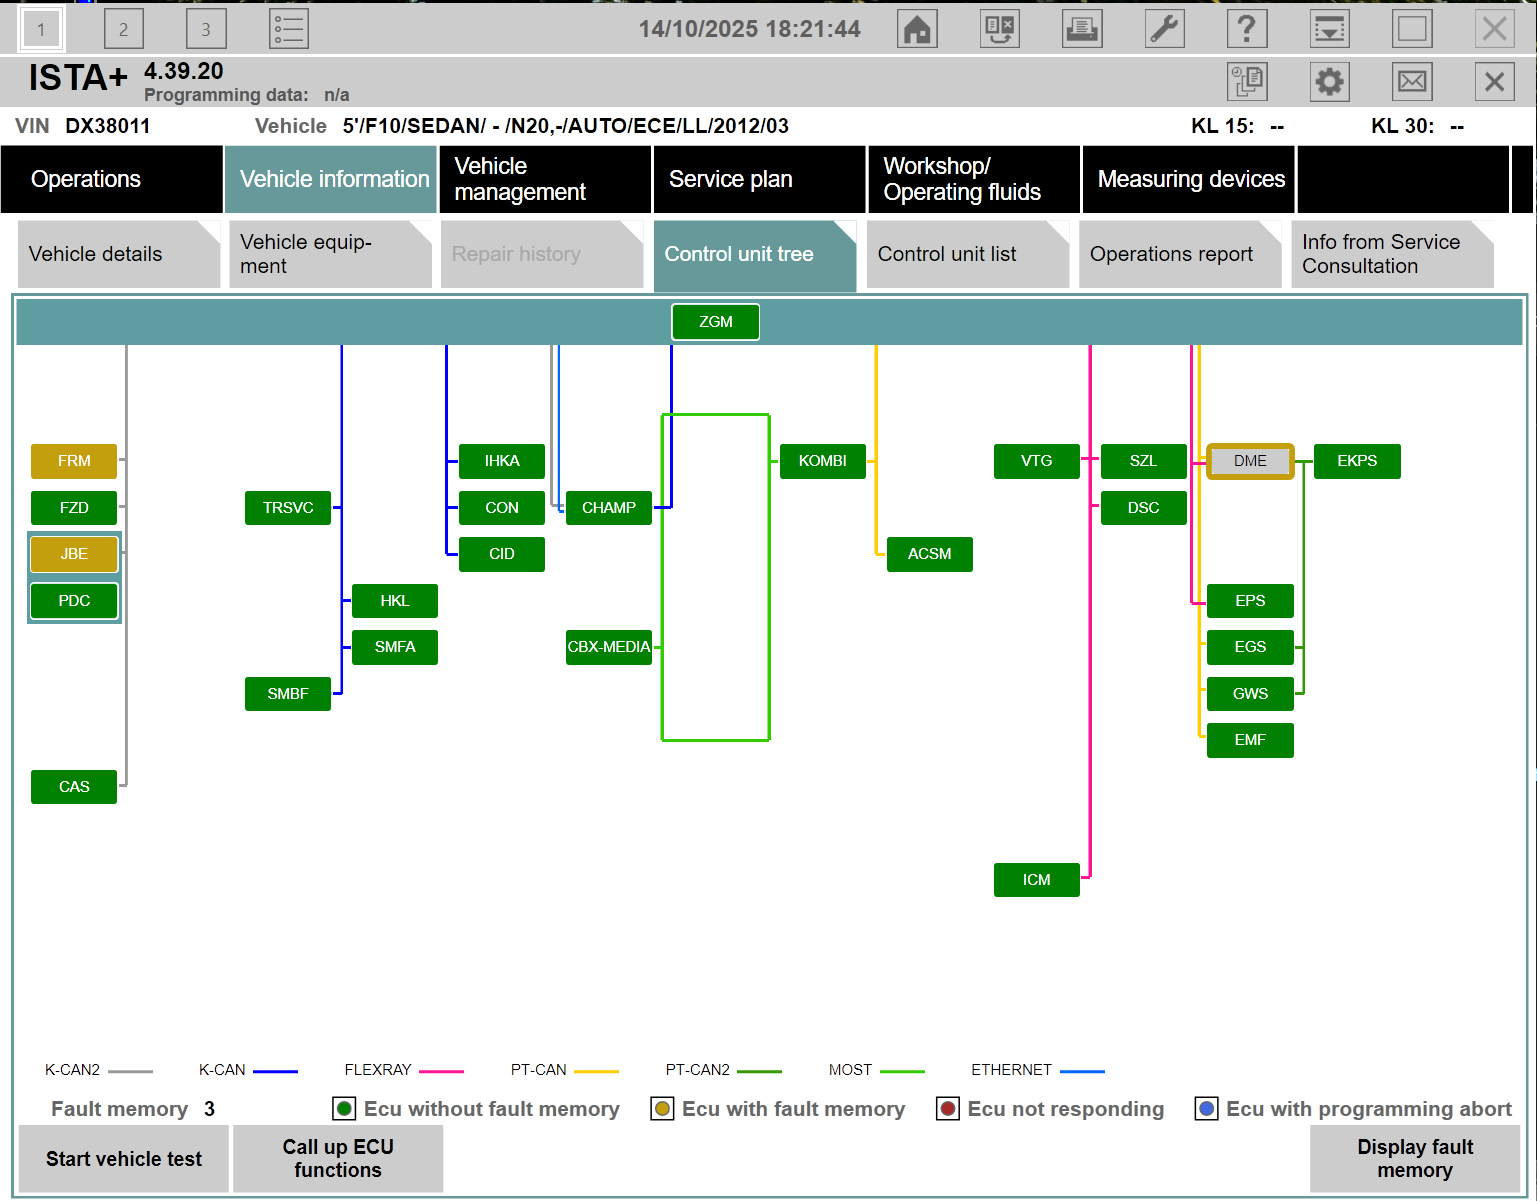Click the Start vehicle test button
The width and height of the screenshot is (1537, 1201).
[124, 1159]
